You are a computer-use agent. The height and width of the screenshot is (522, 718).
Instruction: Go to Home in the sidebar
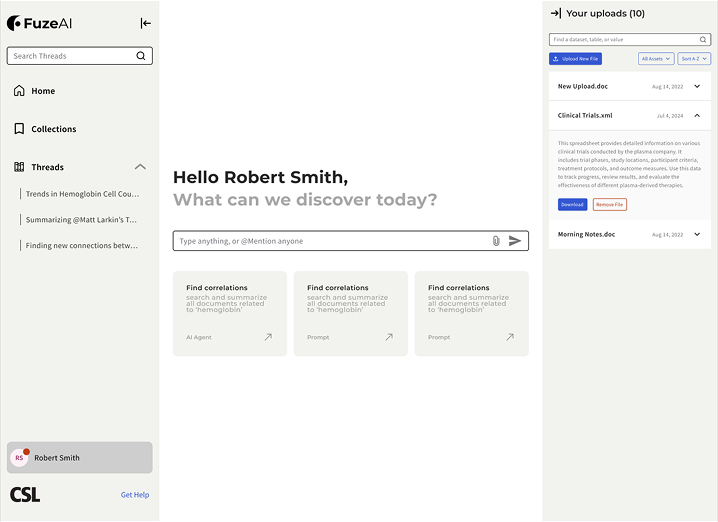tap(43, 91)
